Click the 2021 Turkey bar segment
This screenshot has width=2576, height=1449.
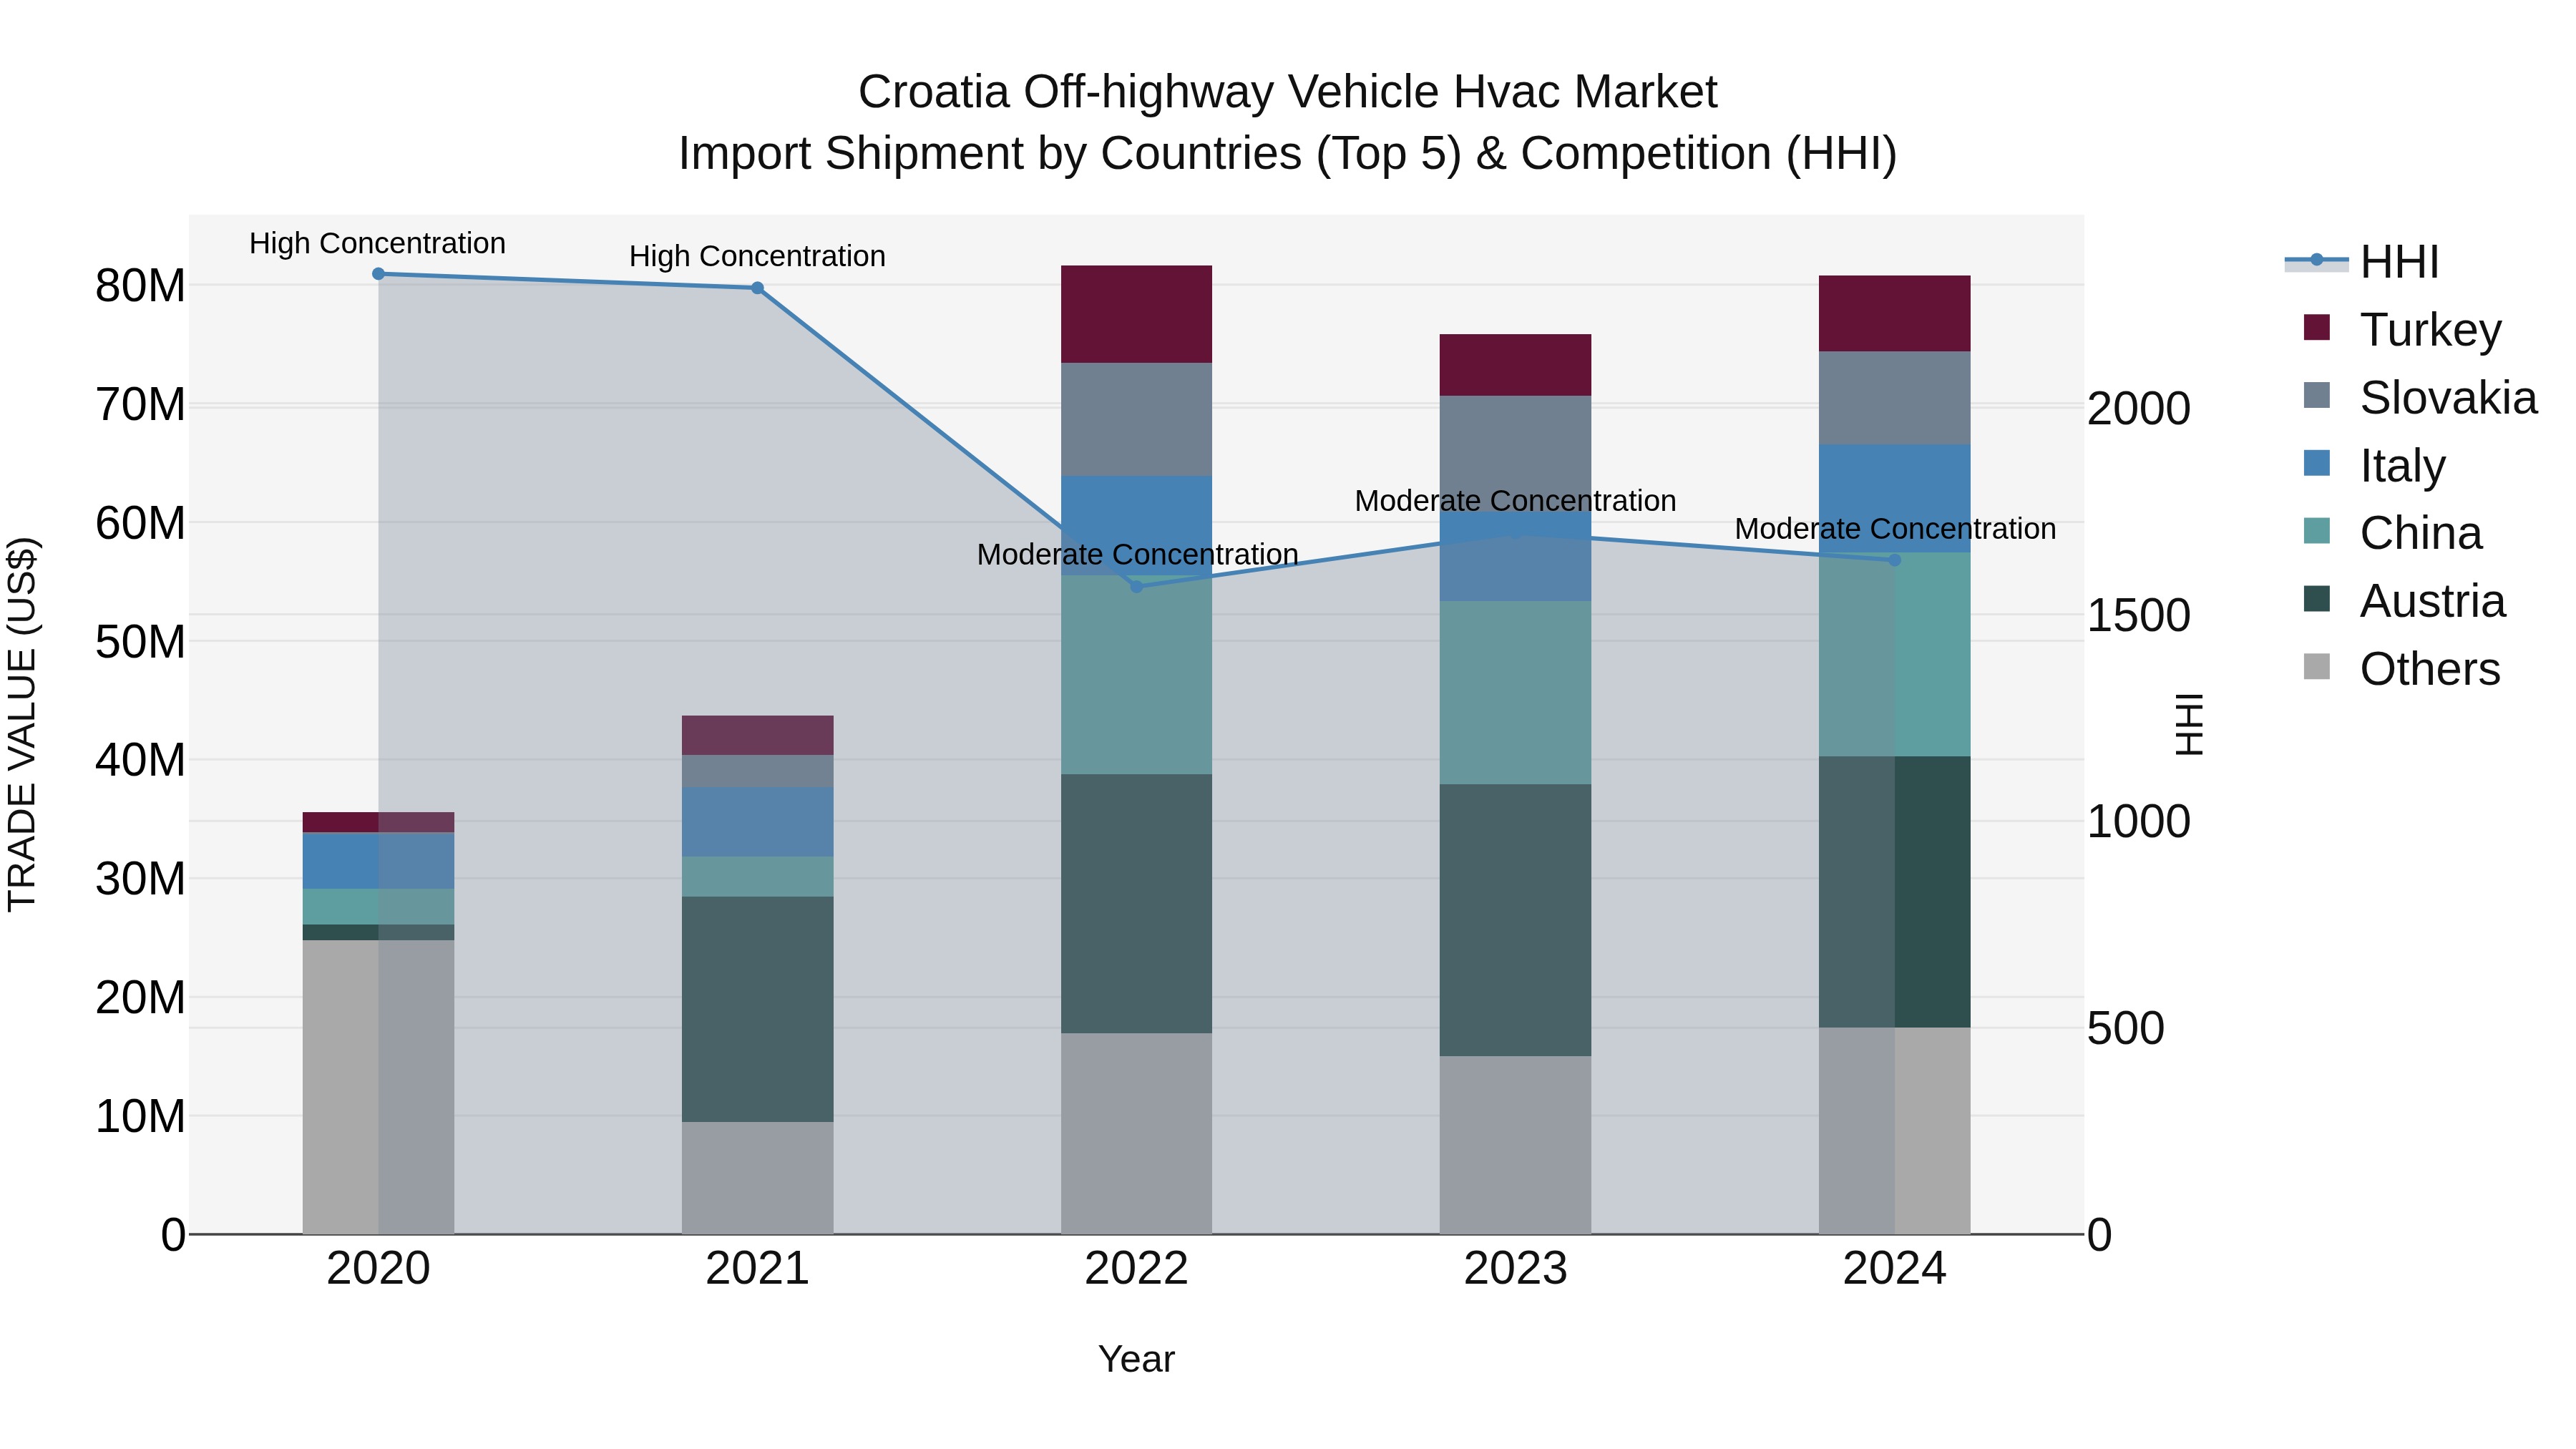(x=757, y=735)
